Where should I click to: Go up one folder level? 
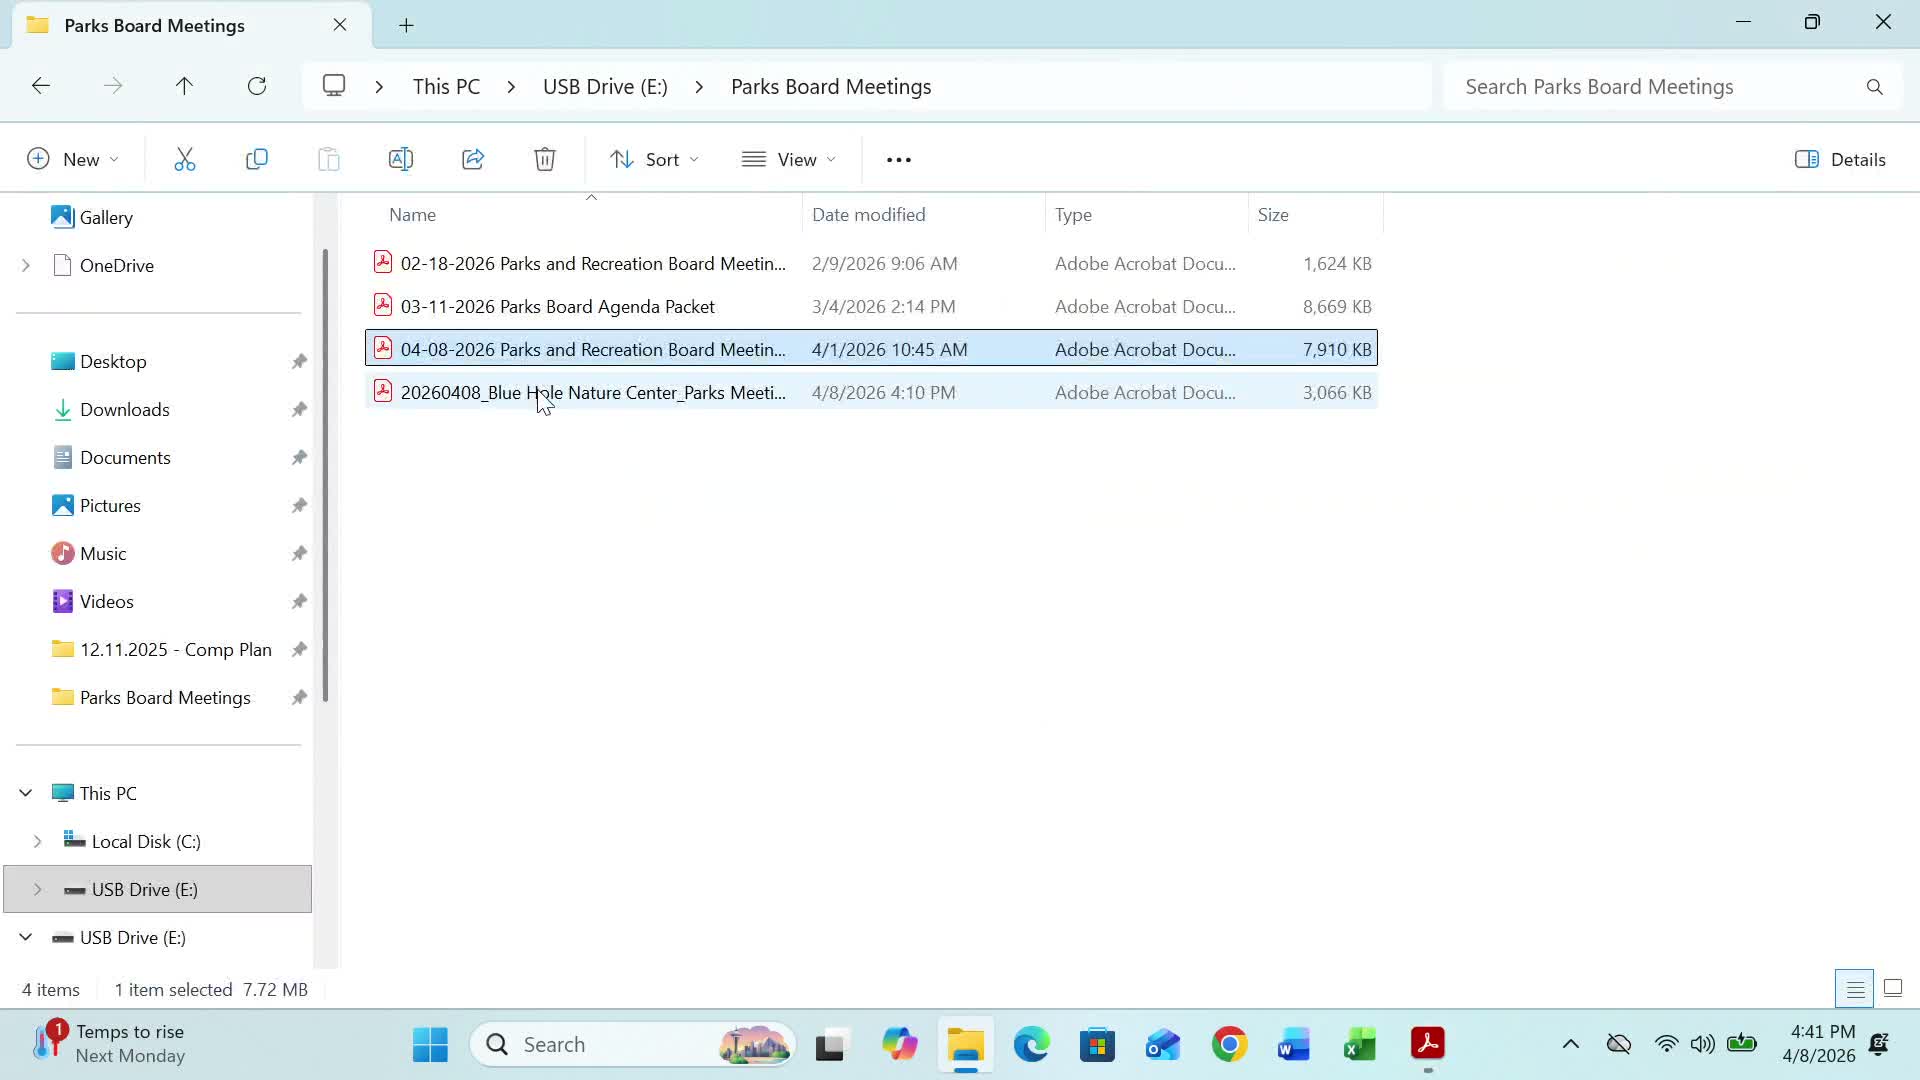click(x=184, y=87)
